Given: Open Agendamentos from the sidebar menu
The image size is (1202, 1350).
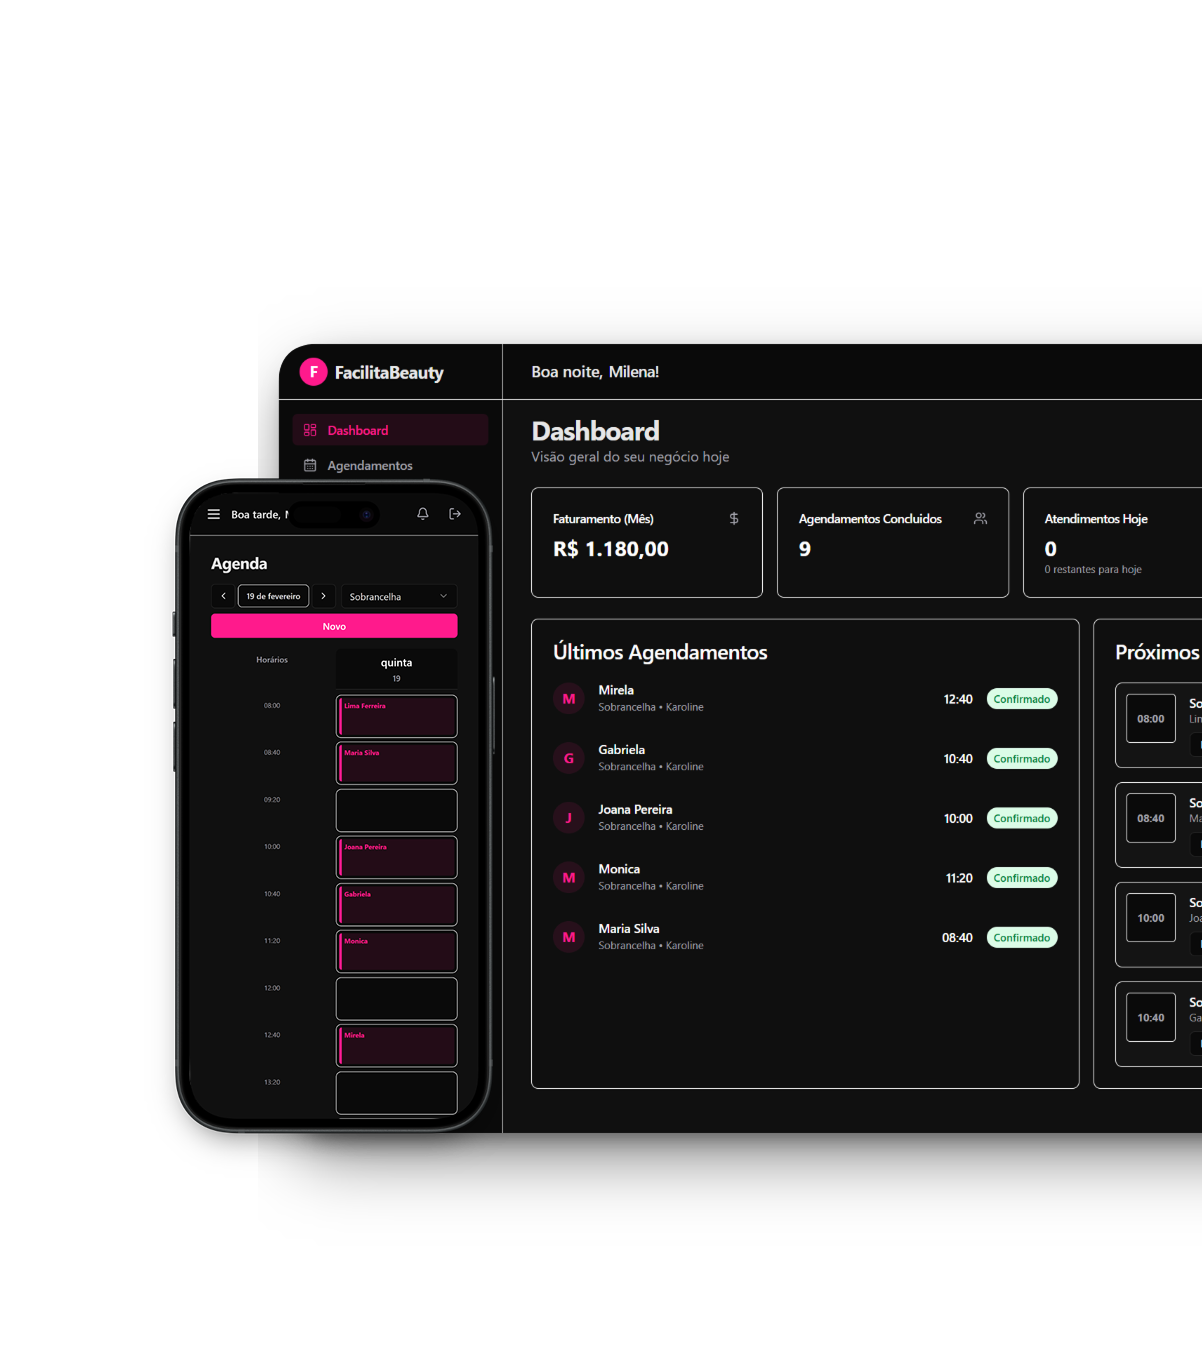Looking at the screenshot, I should click(x=369, y=465).
